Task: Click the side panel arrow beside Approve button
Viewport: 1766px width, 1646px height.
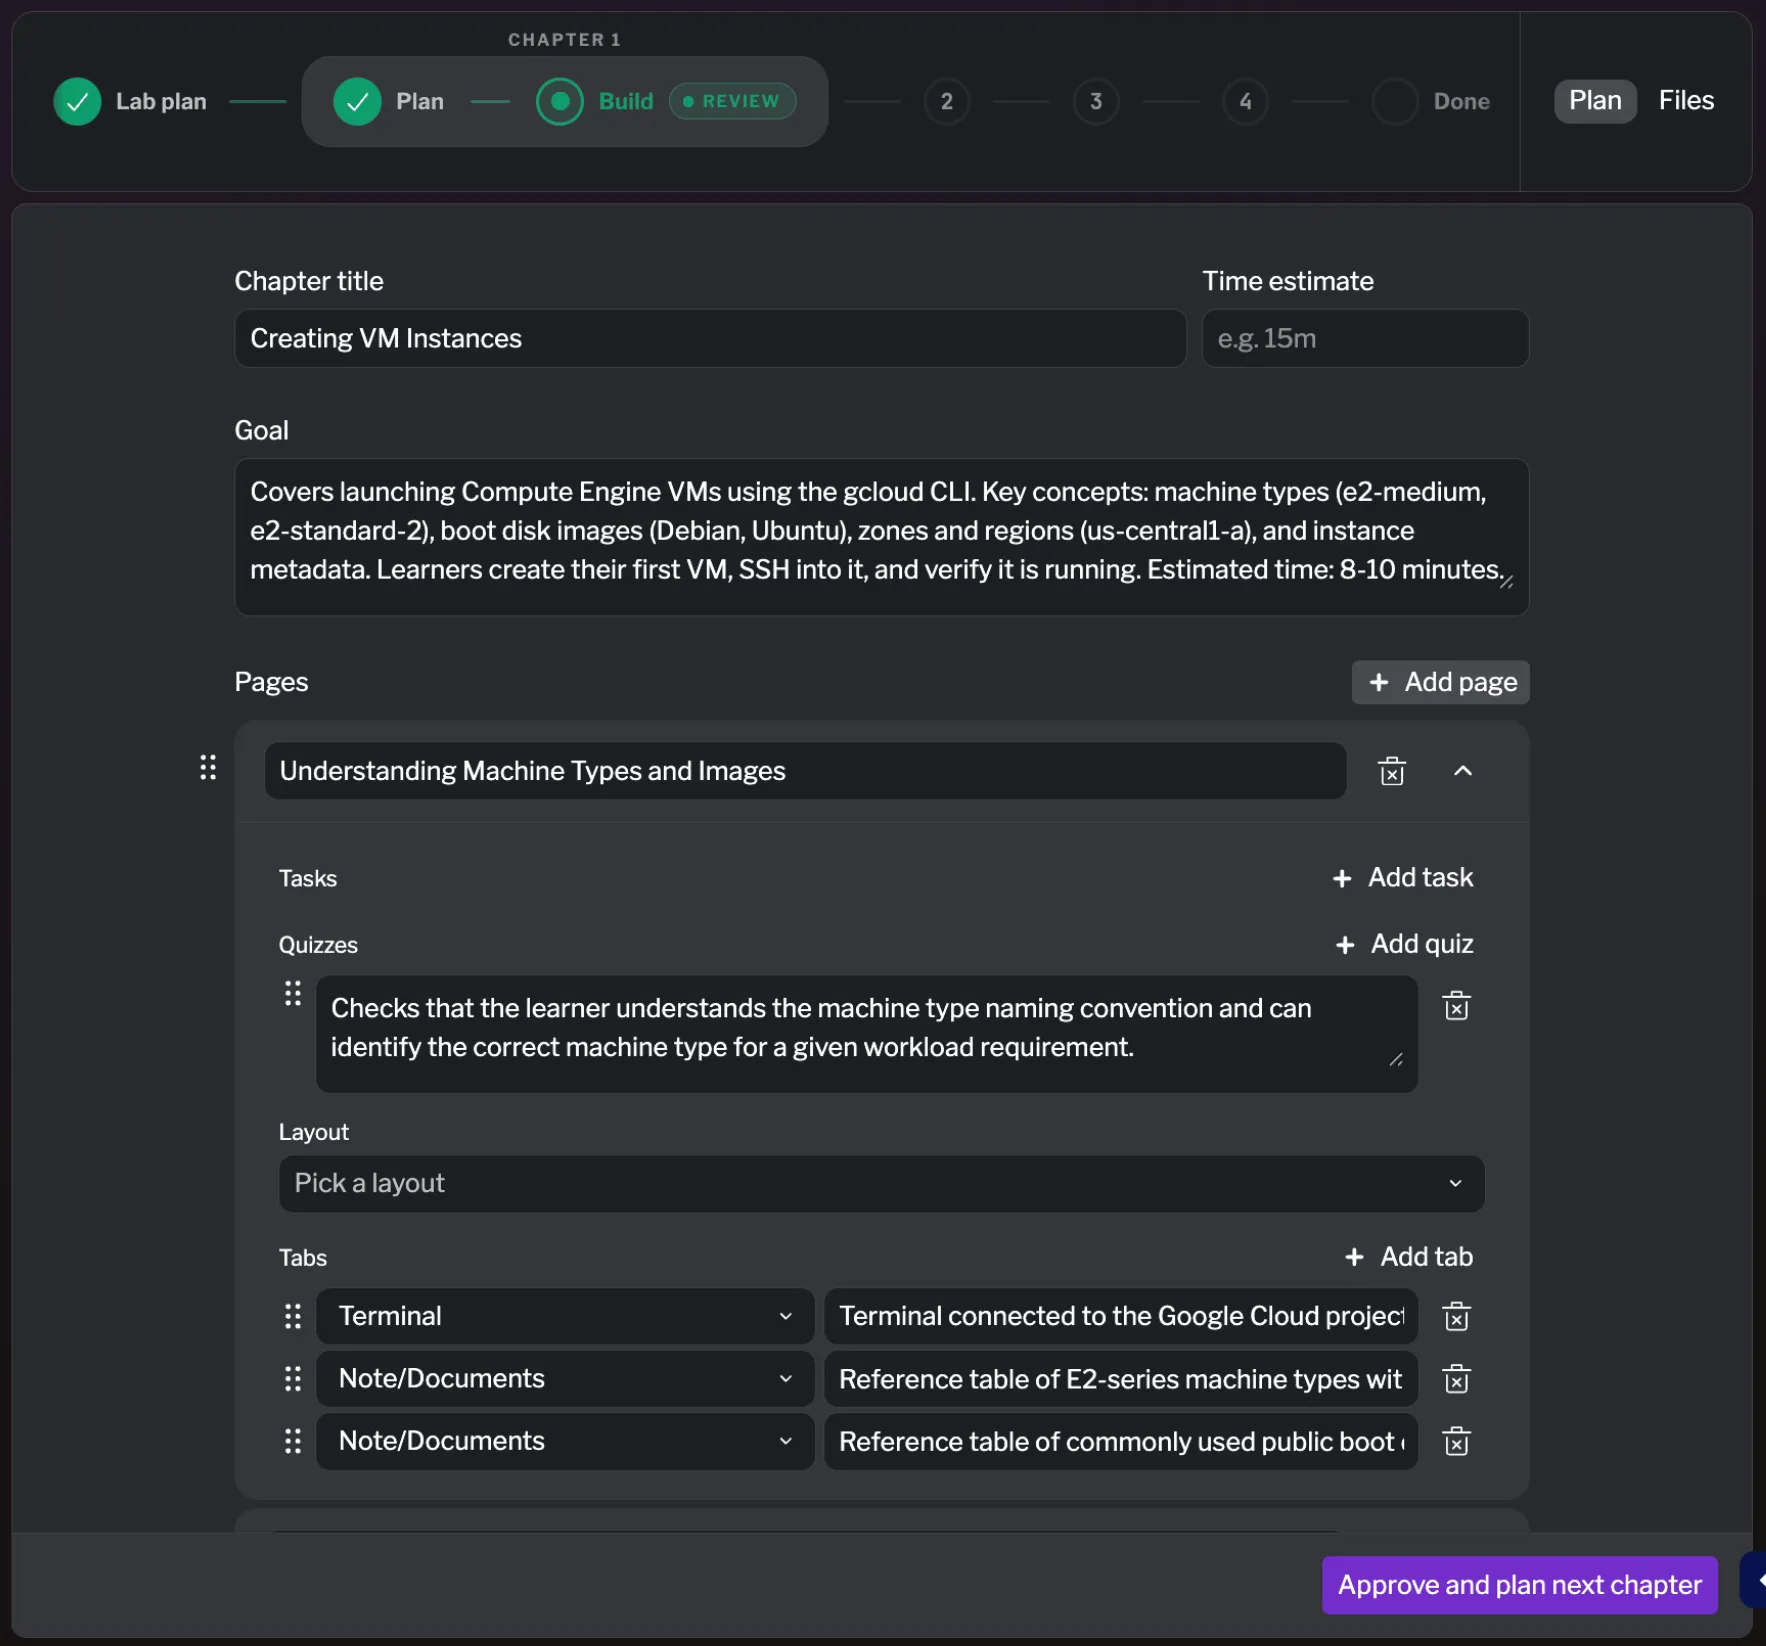Action: [1755, 1581]
